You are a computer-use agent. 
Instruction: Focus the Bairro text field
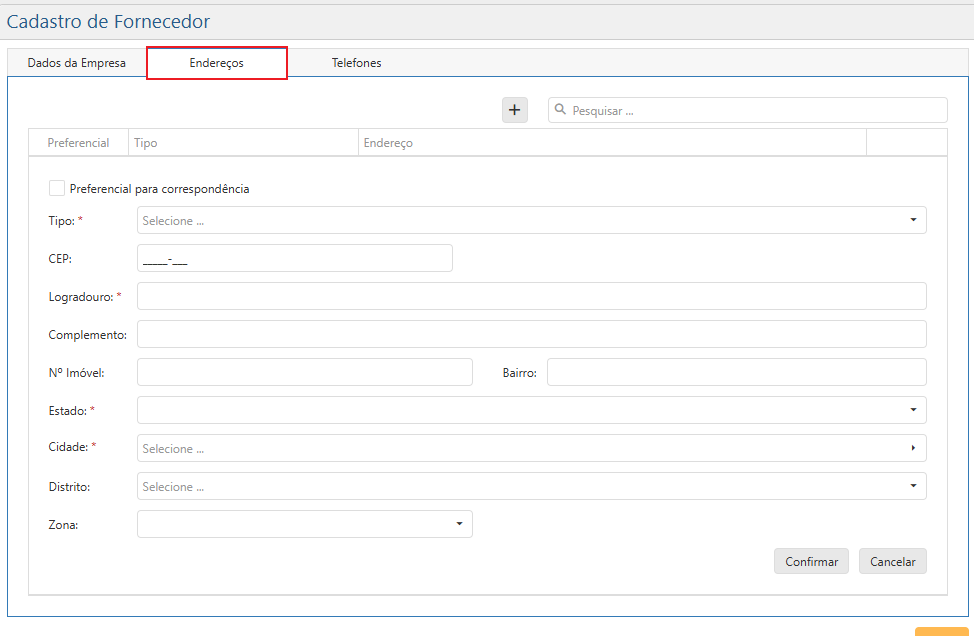(736, 372)
